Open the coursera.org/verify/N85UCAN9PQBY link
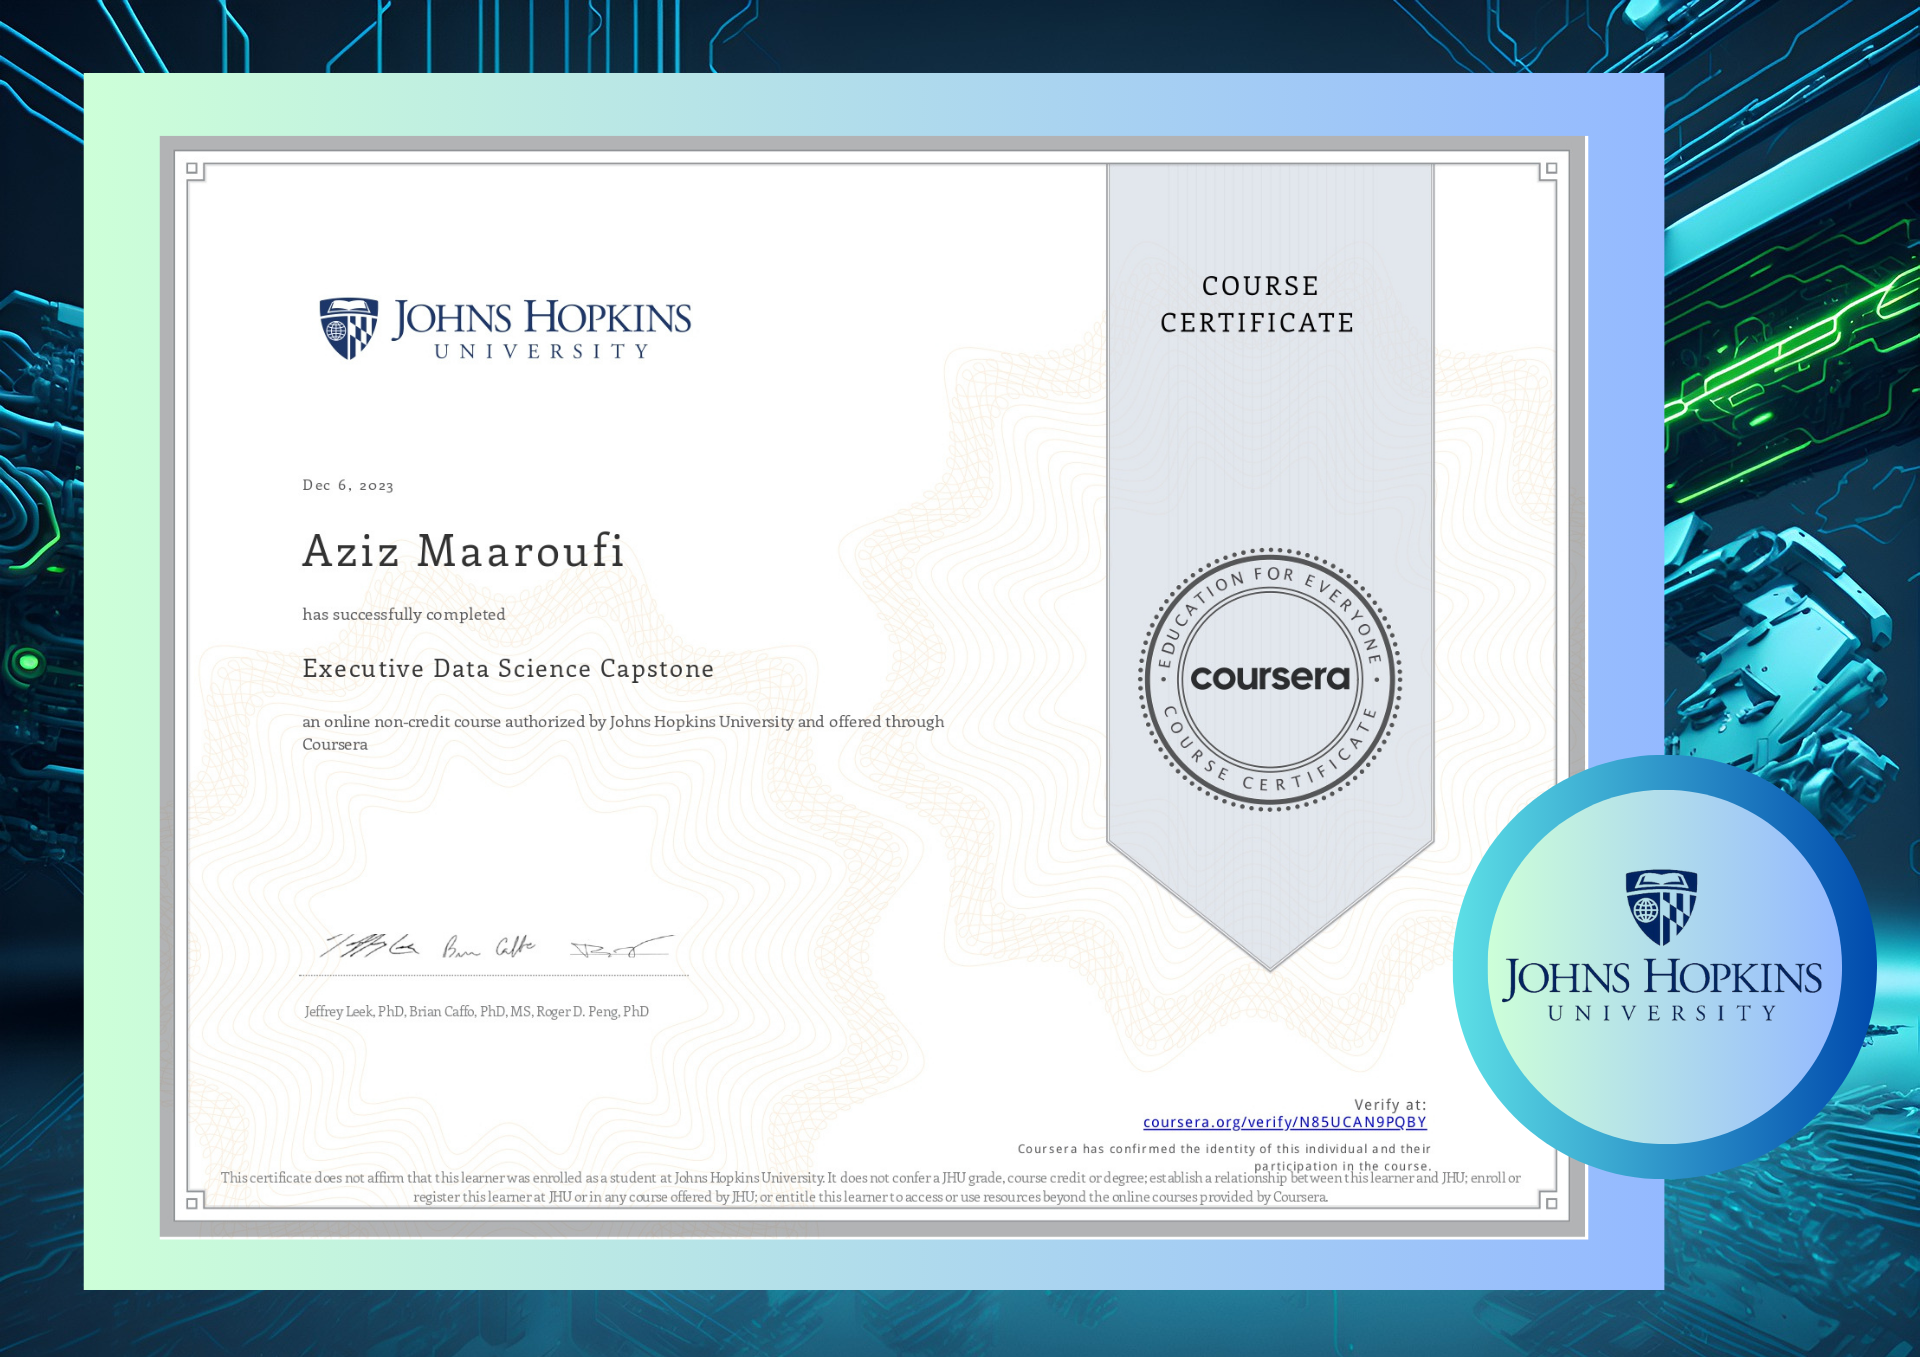The width and height of the screenshot is (1920, 1357). tap(1284, 1122)
